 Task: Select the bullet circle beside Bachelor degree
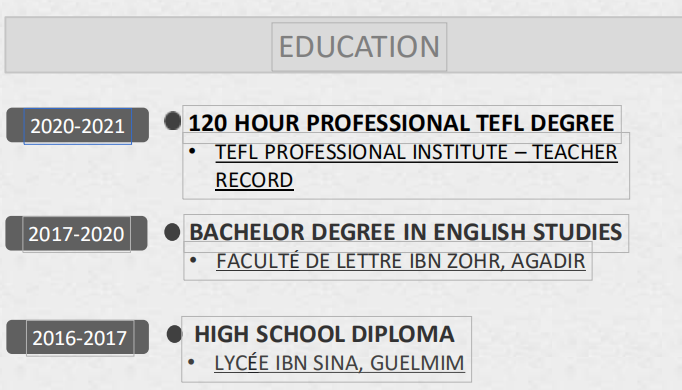pos(172,232)
